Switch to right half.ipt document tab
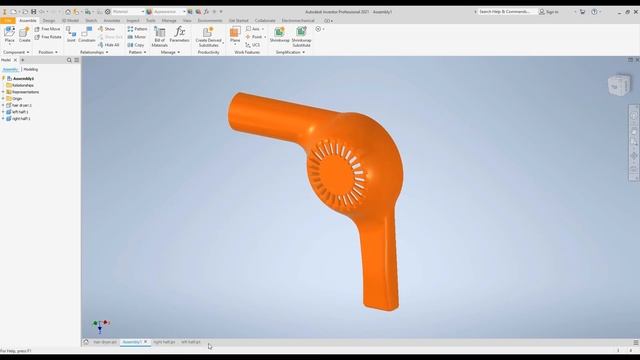 click(164, 342)
